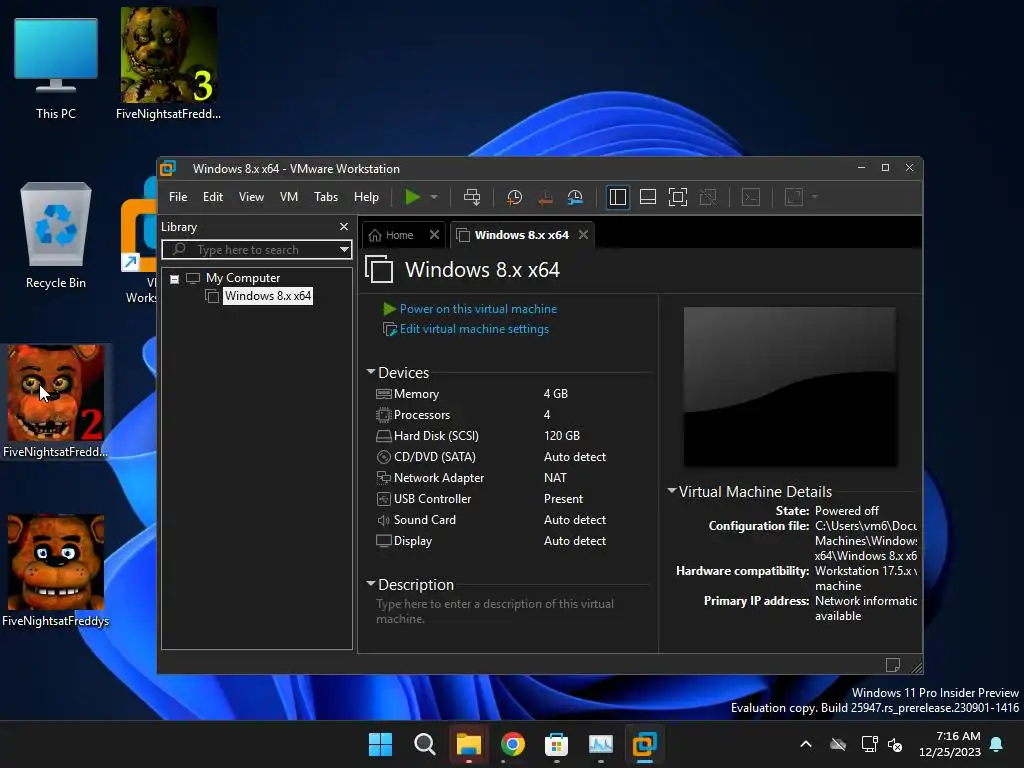Click the USB Controller device row

click(493, 498)
